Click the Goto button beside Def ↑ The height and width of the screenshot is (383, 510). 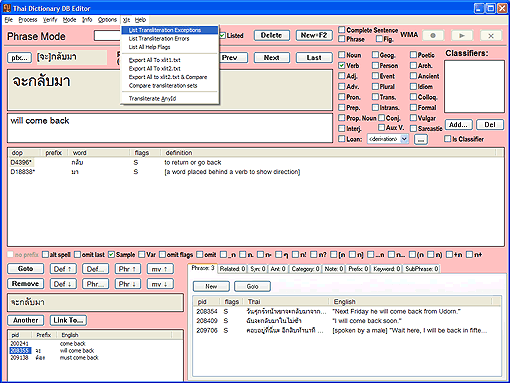[26, 269]
